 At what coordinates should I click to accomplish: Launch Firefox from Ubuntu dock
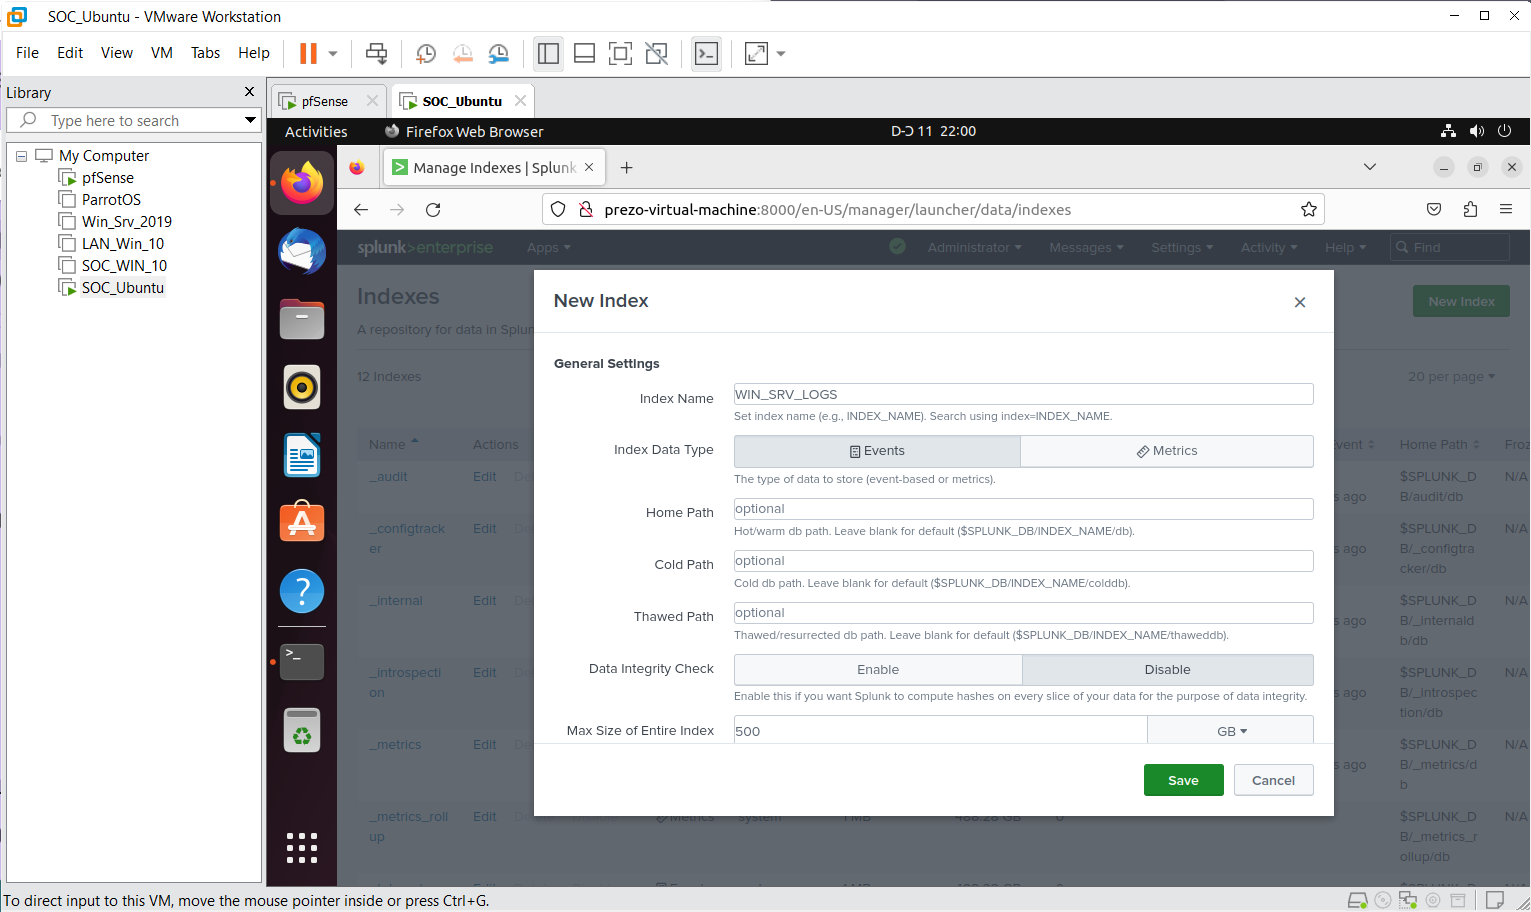click(302, 183)
